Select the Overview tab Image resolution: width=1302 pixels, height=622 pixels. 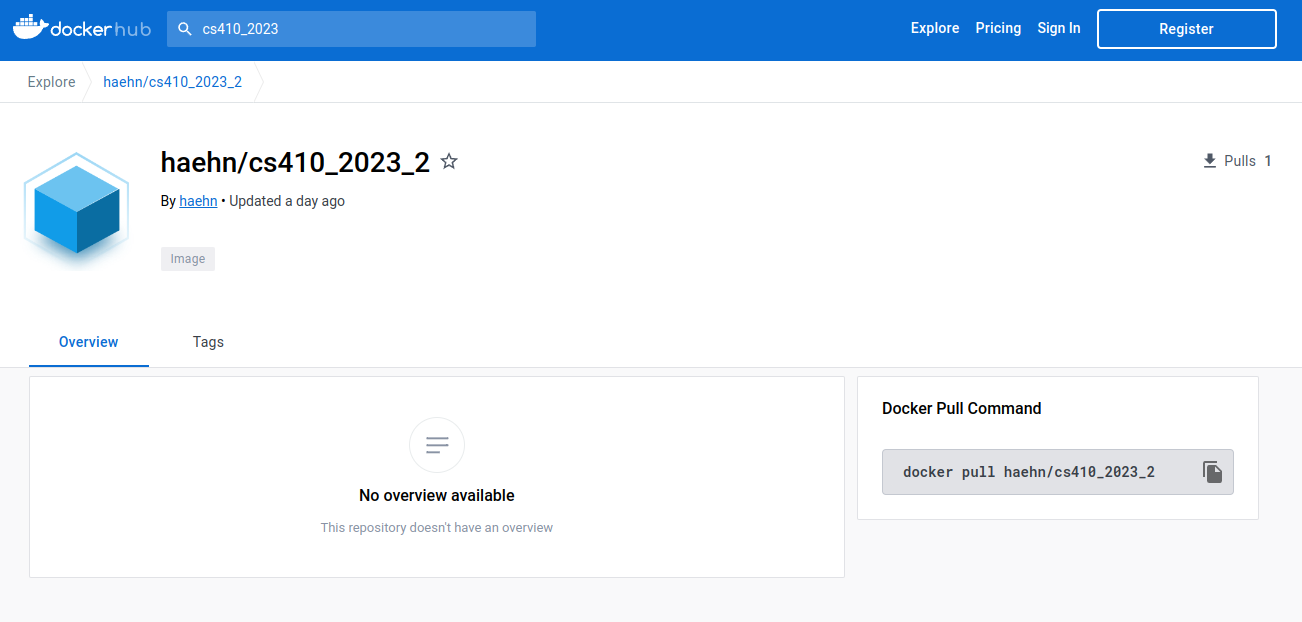pyautogui.click(x=89, y=342)
